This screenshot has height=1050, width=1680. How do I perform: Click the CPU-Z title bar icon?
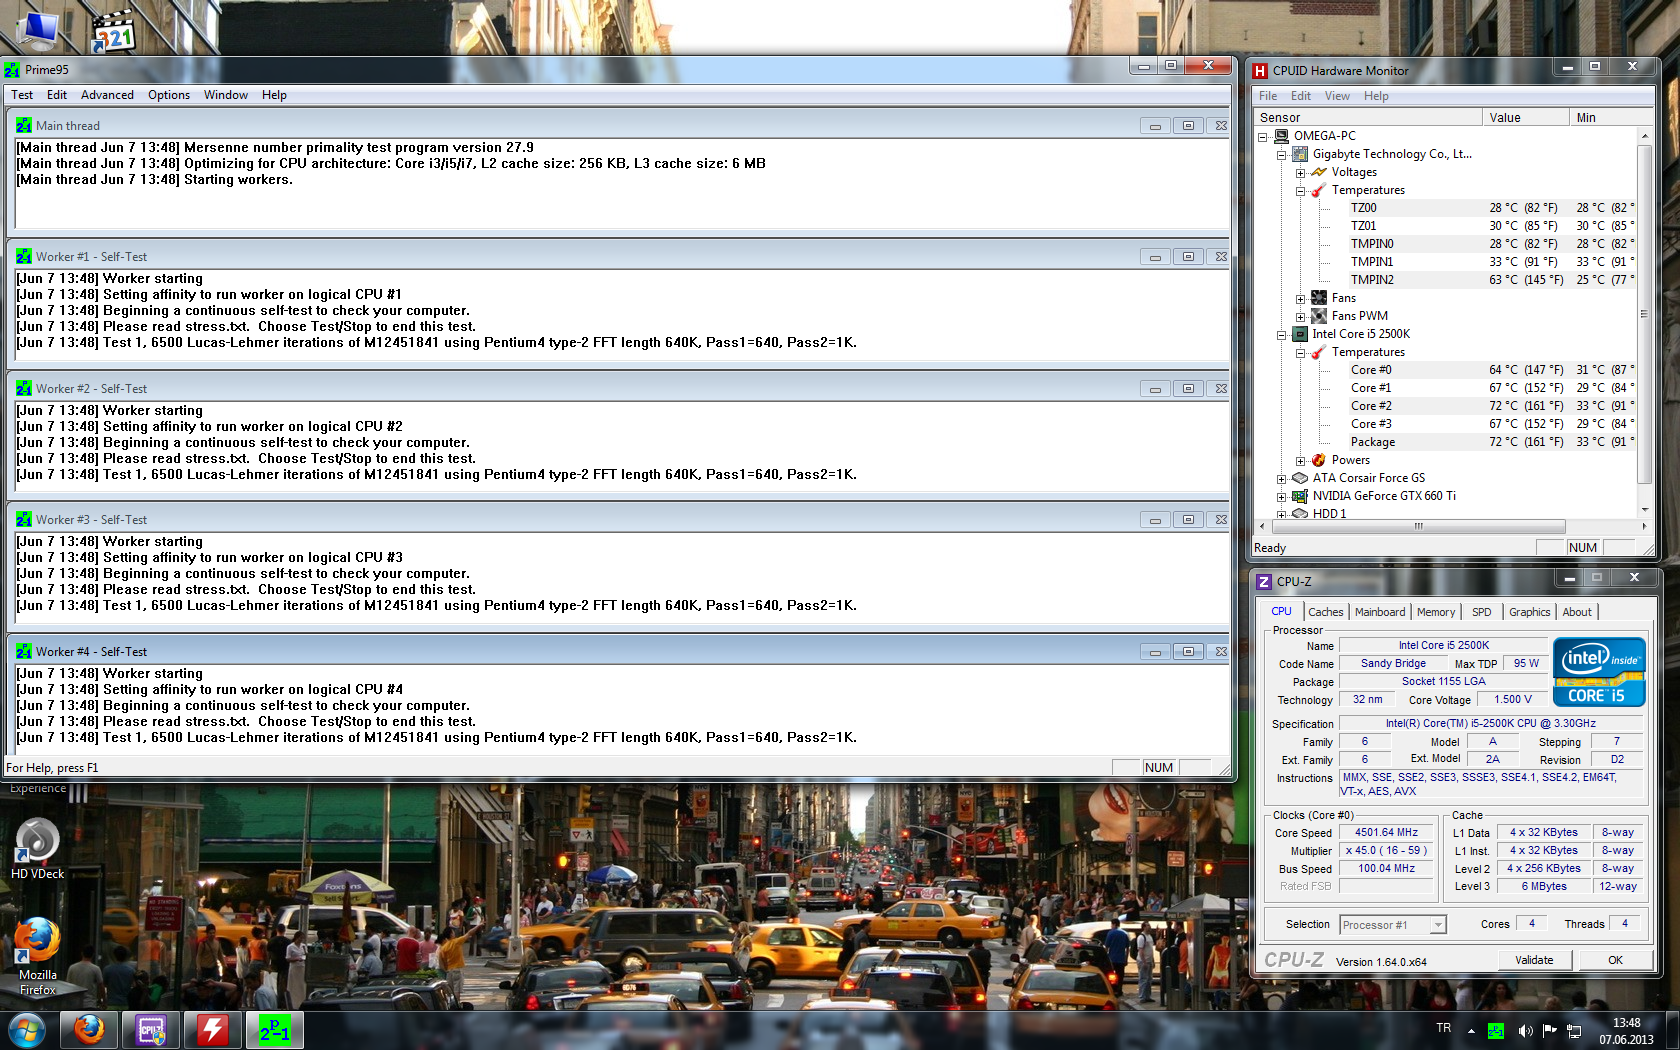pyautogui.click(x=1264, y=582)
